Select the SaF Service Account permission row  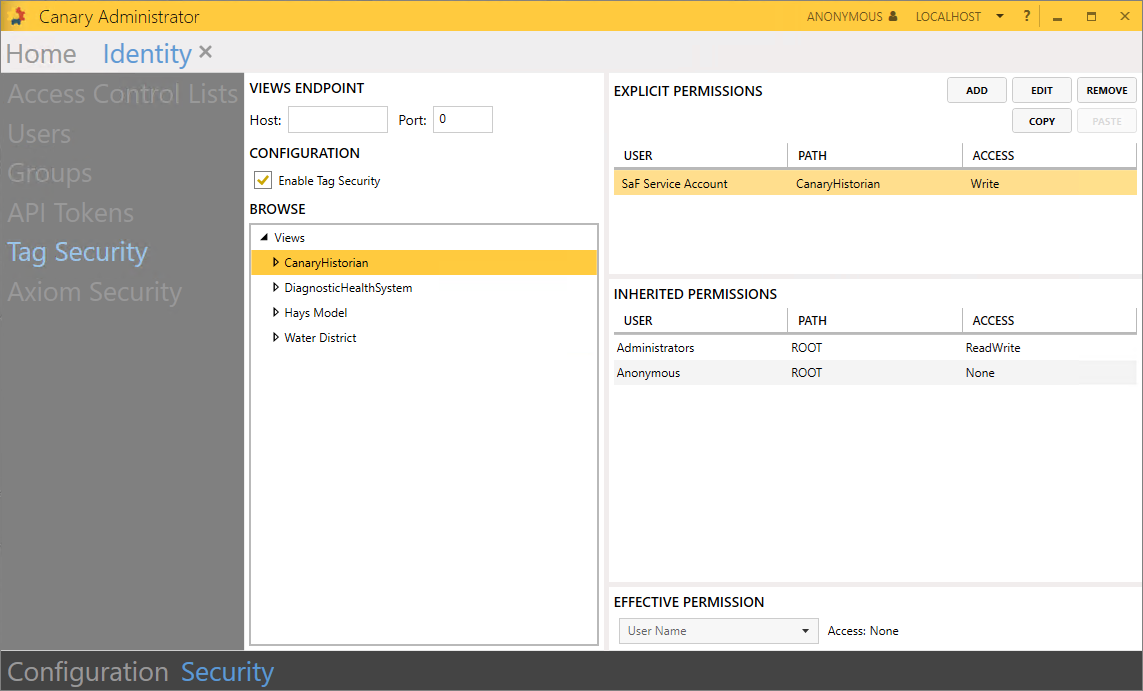tap(875, 184)
